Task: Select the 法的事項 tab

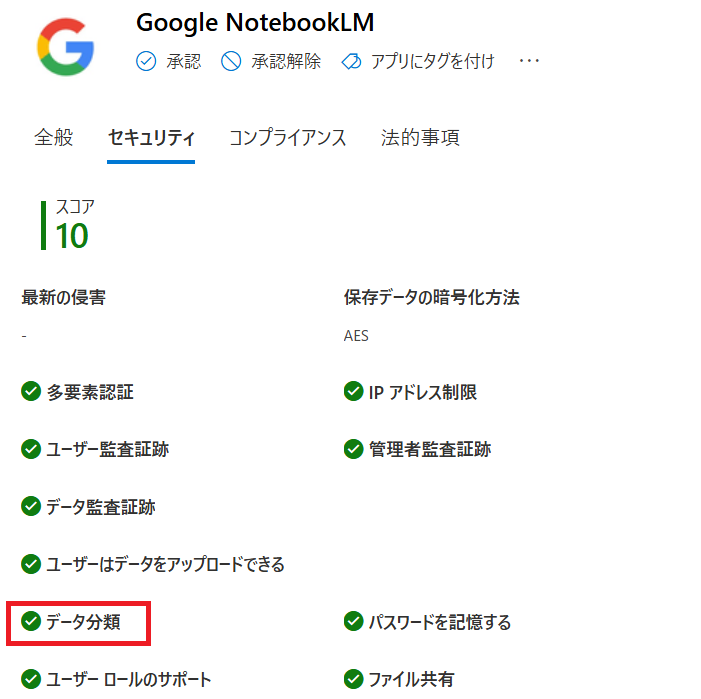Action: click(420, 138)
